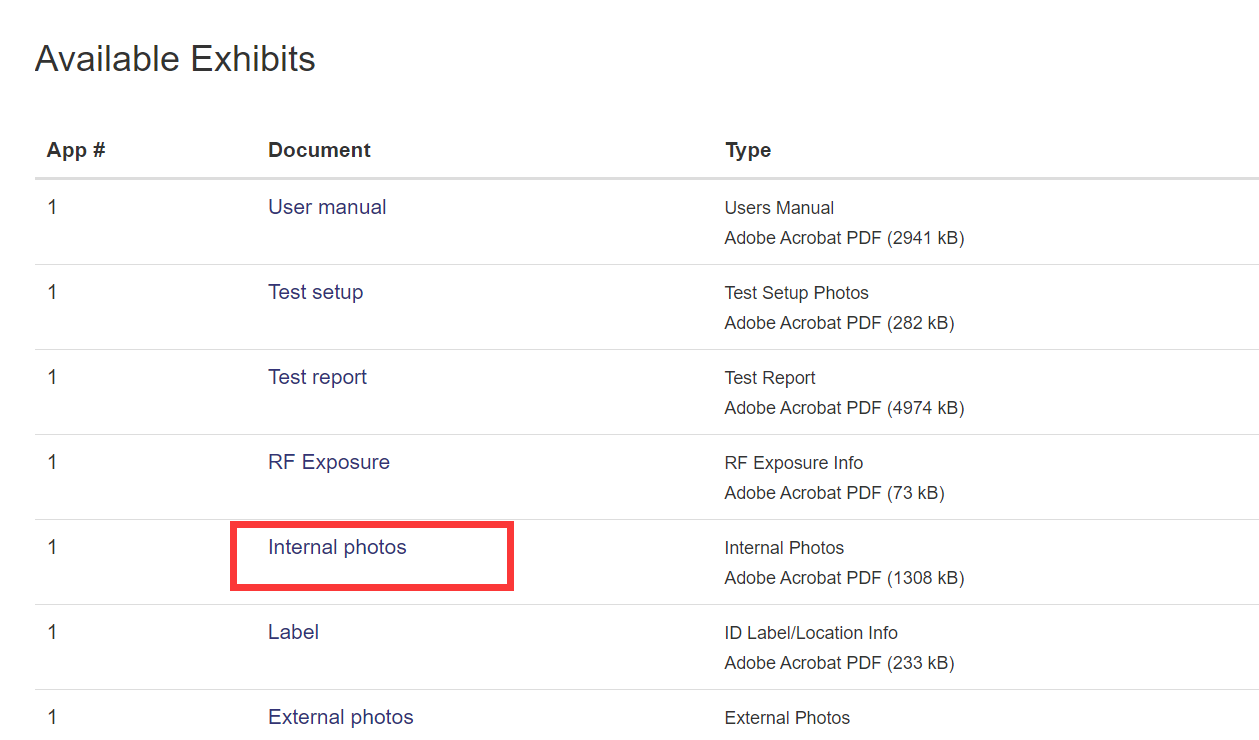Click the Users Manual type text

[x=779, y=208]
